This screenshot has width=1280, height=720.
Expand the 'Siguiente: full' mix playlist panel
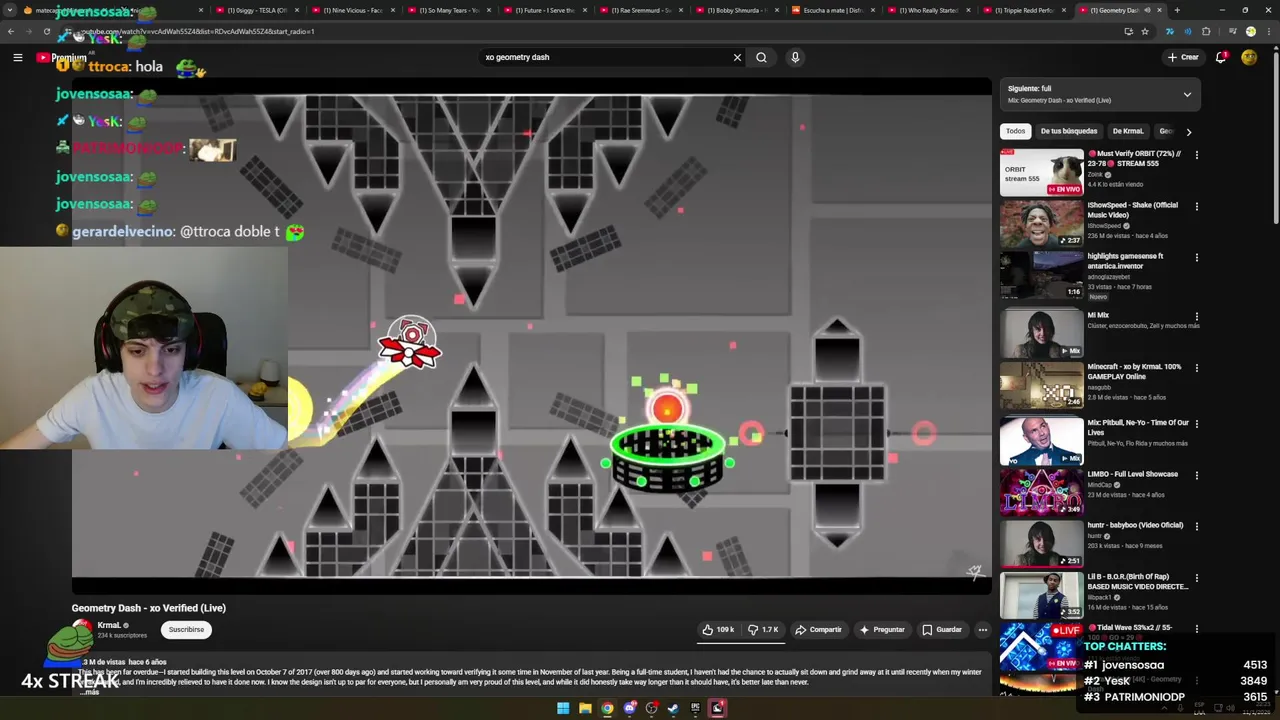tap(1187, 95)
